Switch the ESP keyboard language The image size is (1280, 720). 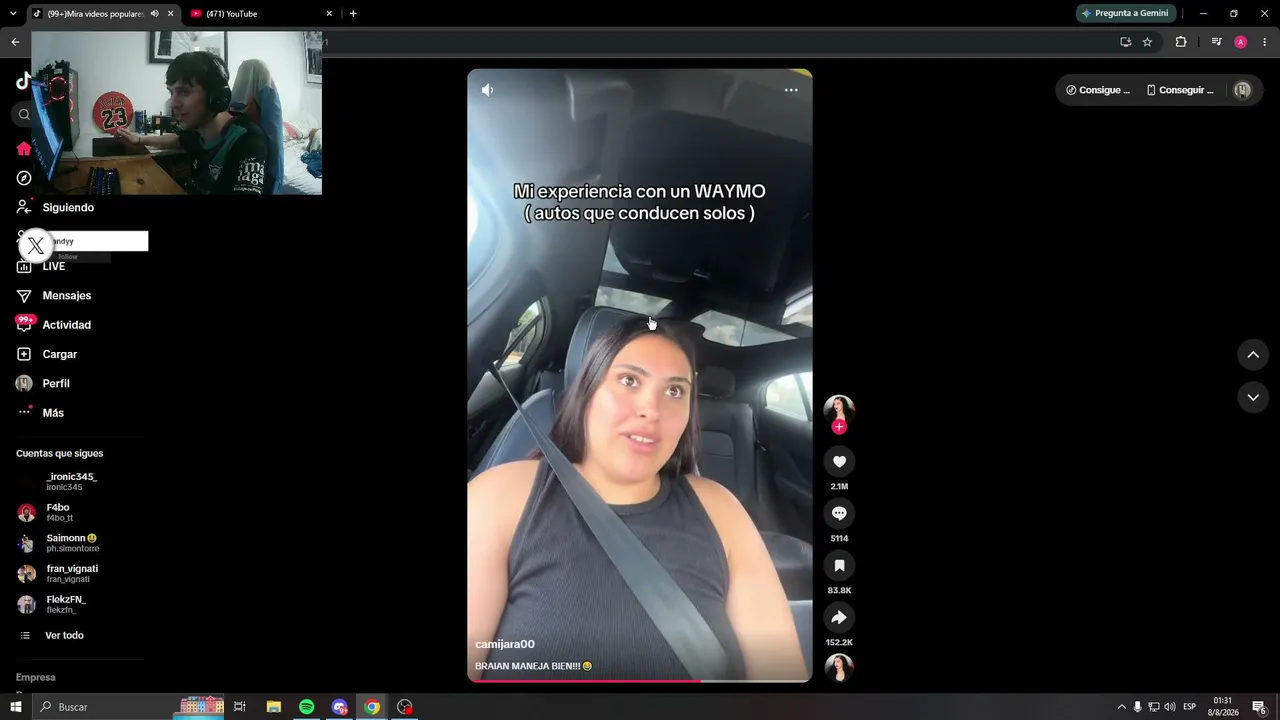(1190, 707)
